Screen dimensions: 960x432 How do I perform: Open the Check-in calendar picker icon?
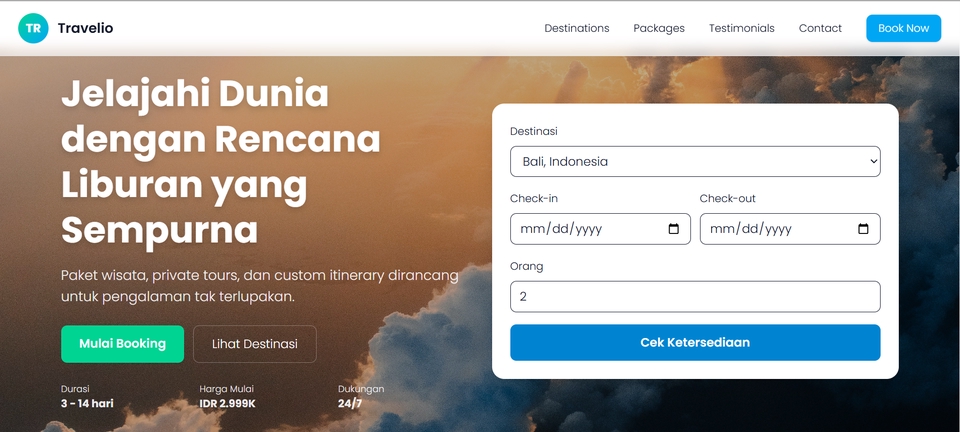(673, 229)
